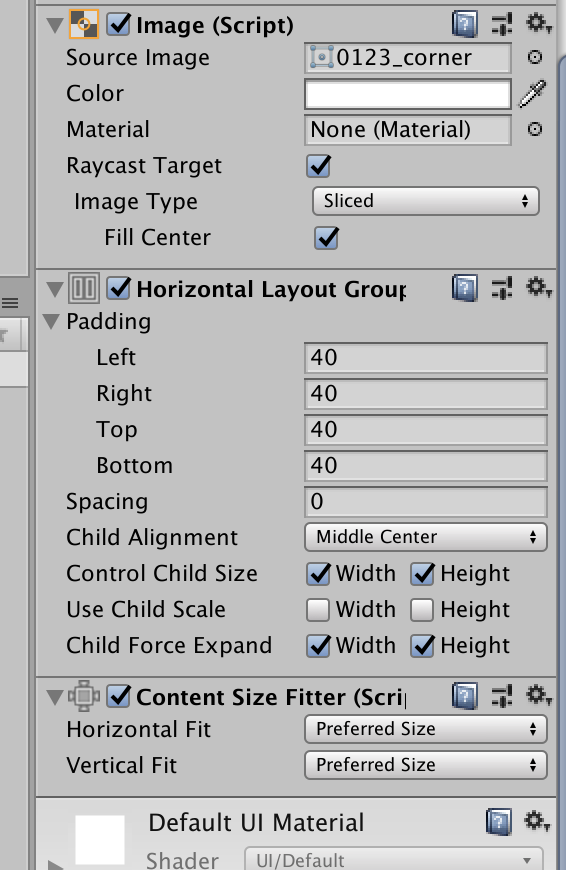Enable Use Child Scale Width checkbox

coord(318,610)
